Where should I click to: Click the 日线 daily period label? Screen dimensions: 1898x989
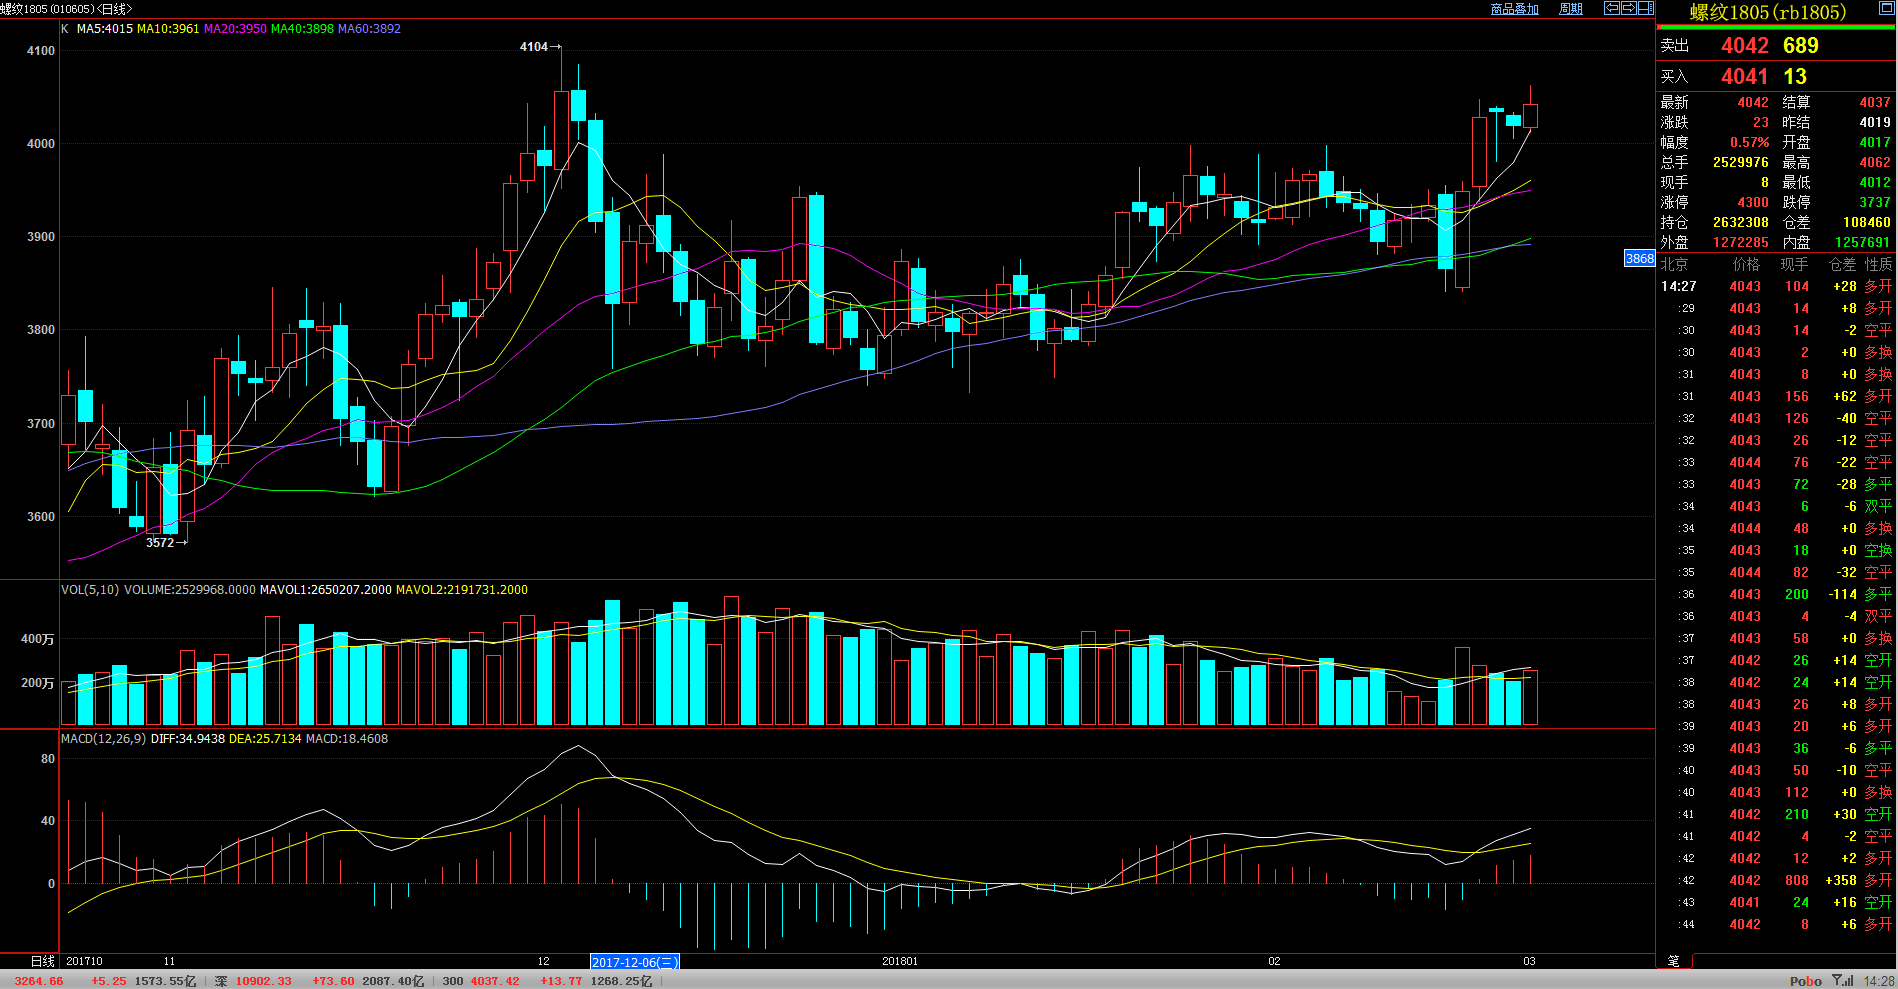(42, 961)
